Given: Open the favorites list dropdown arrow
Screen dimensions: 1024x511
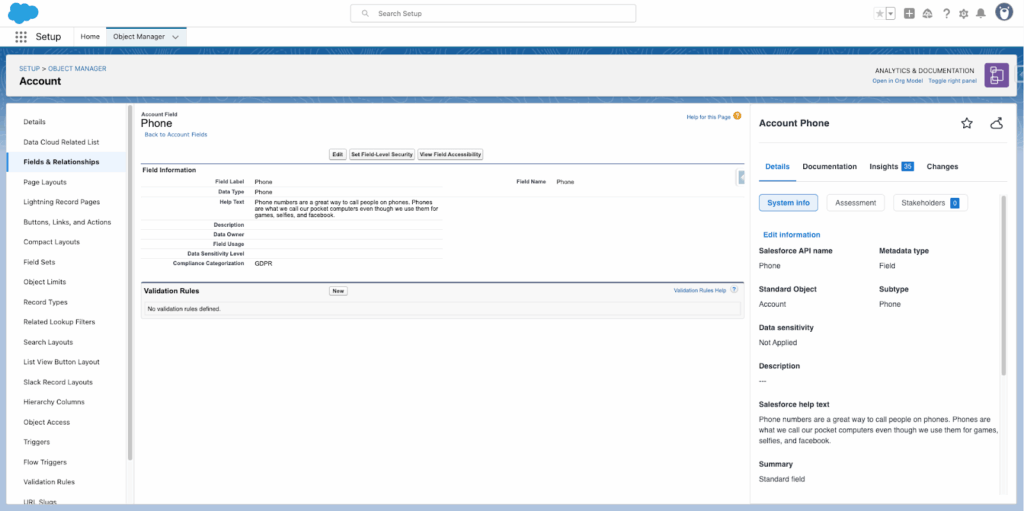Looking at the screenshot, I should click(x=890, y=14).
